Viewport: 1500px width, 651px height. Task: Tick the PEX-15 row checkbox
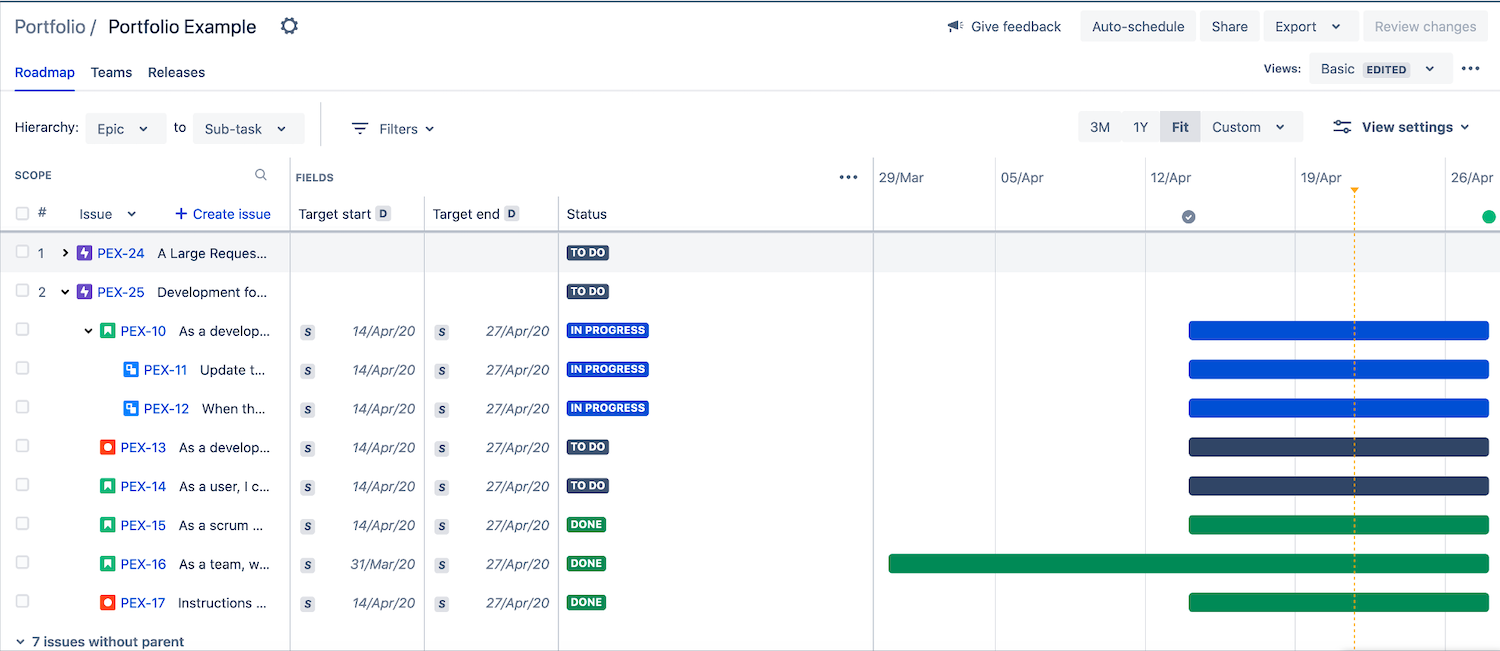pos(22,523)
